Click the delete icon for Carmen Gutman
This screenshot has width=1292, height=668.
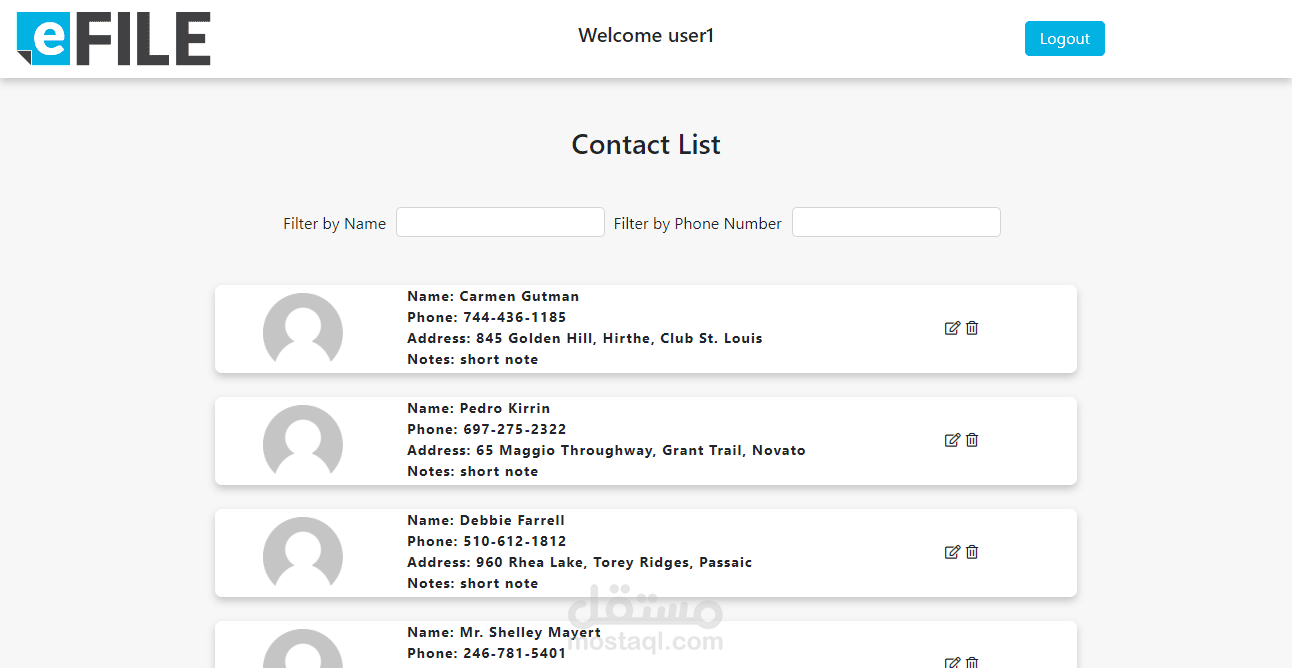[x=972, y=327]
